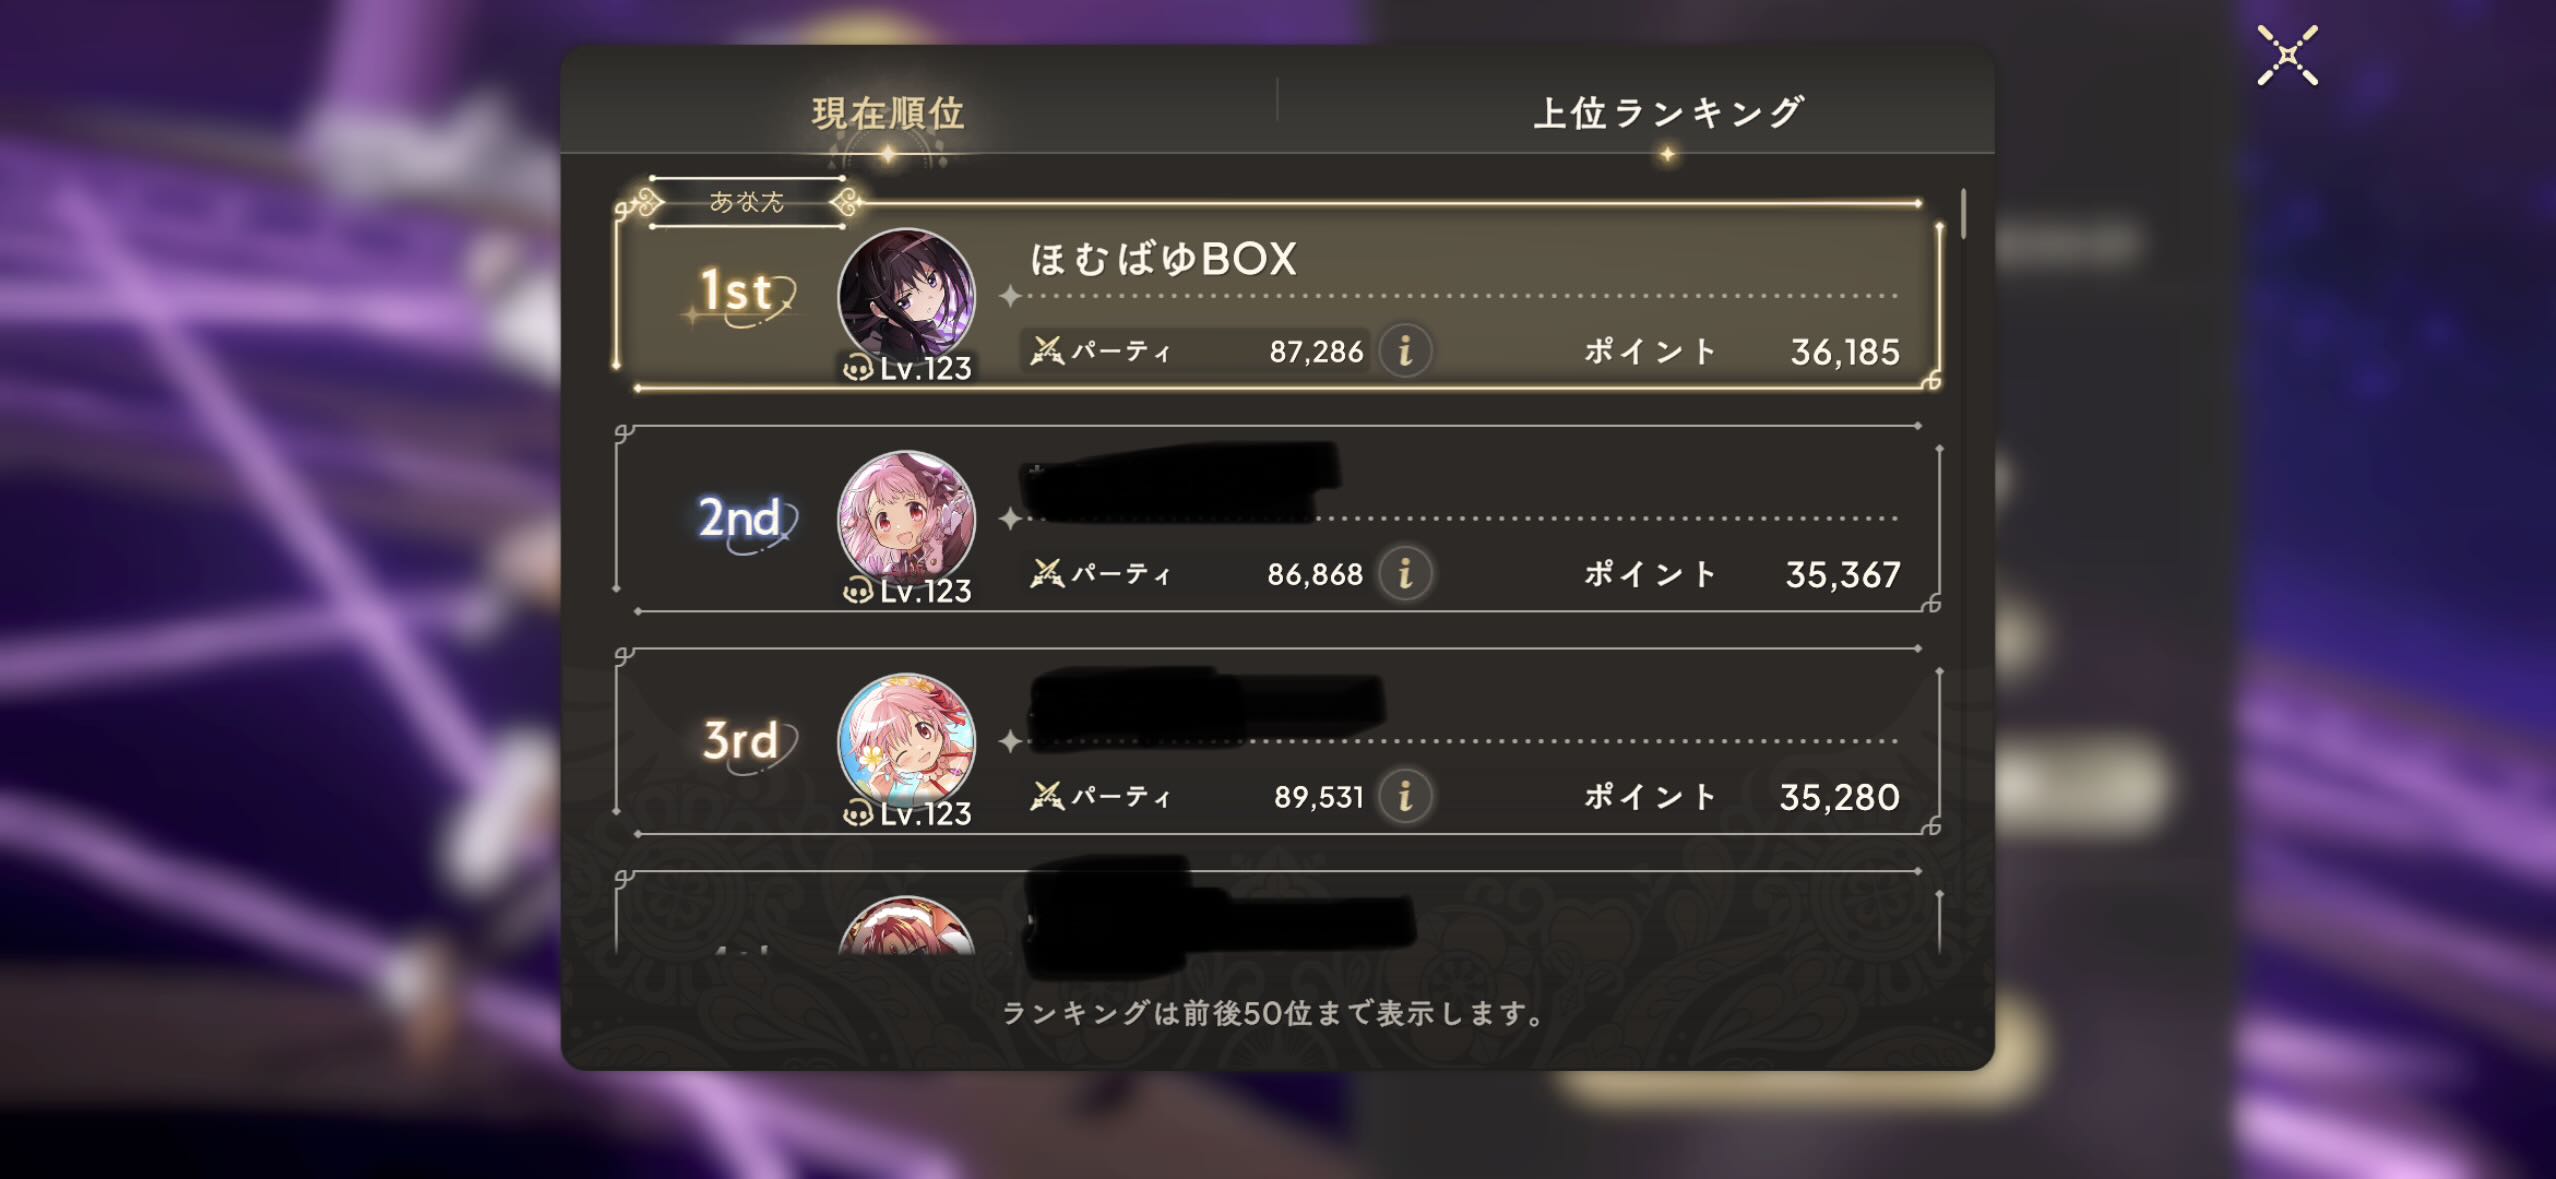The width and height of the screenshot is (2556, 1179).
Task: Click the 1st rank badge
Action: [x=742, y=295]
